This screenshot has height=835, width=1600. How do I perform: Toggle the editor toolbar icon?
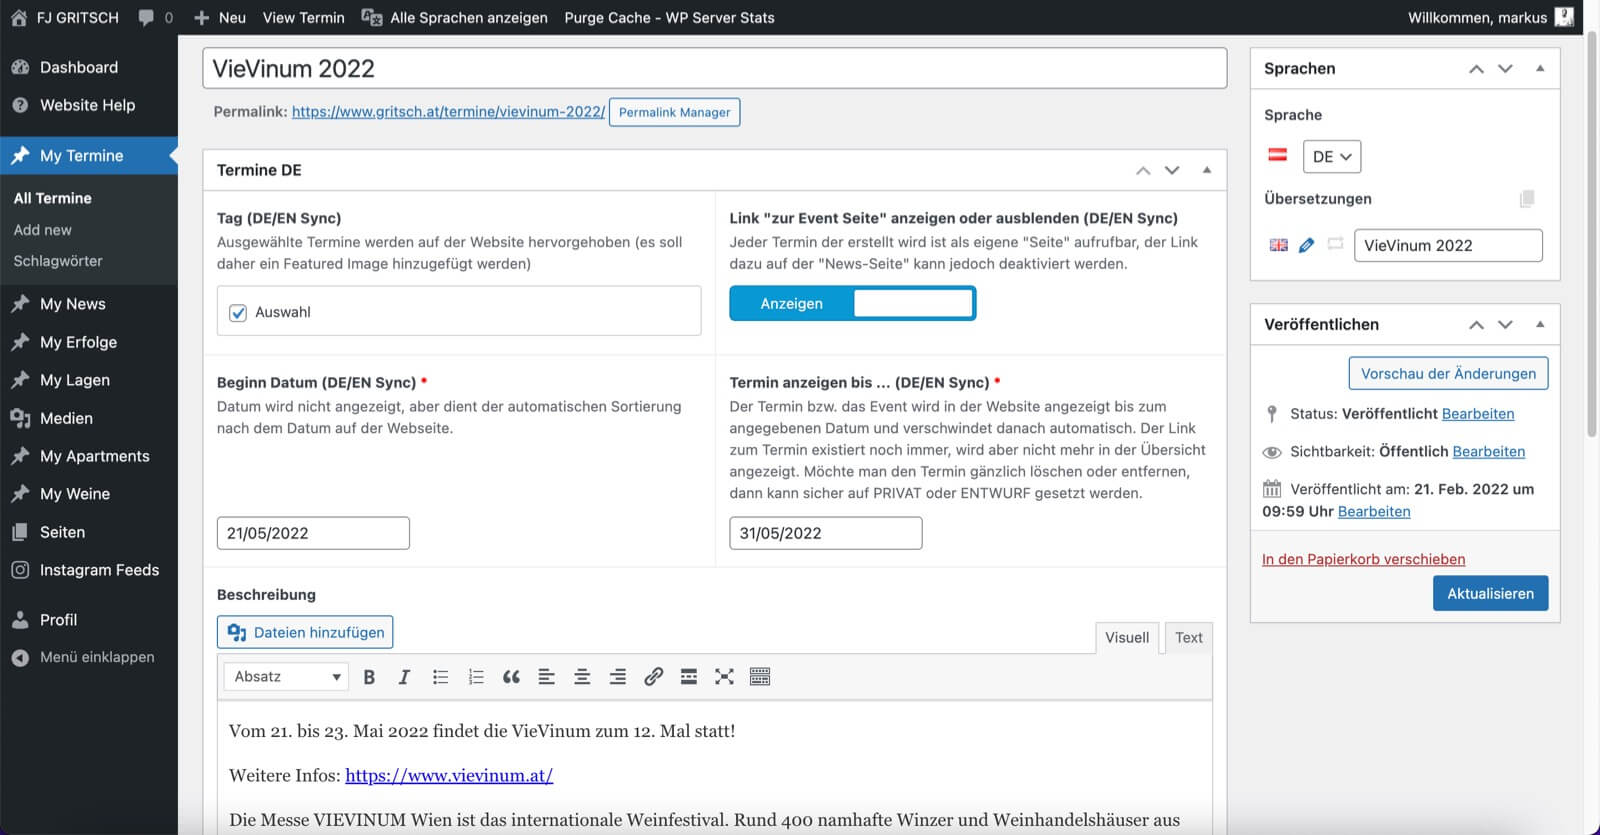(x=760, y=677)
